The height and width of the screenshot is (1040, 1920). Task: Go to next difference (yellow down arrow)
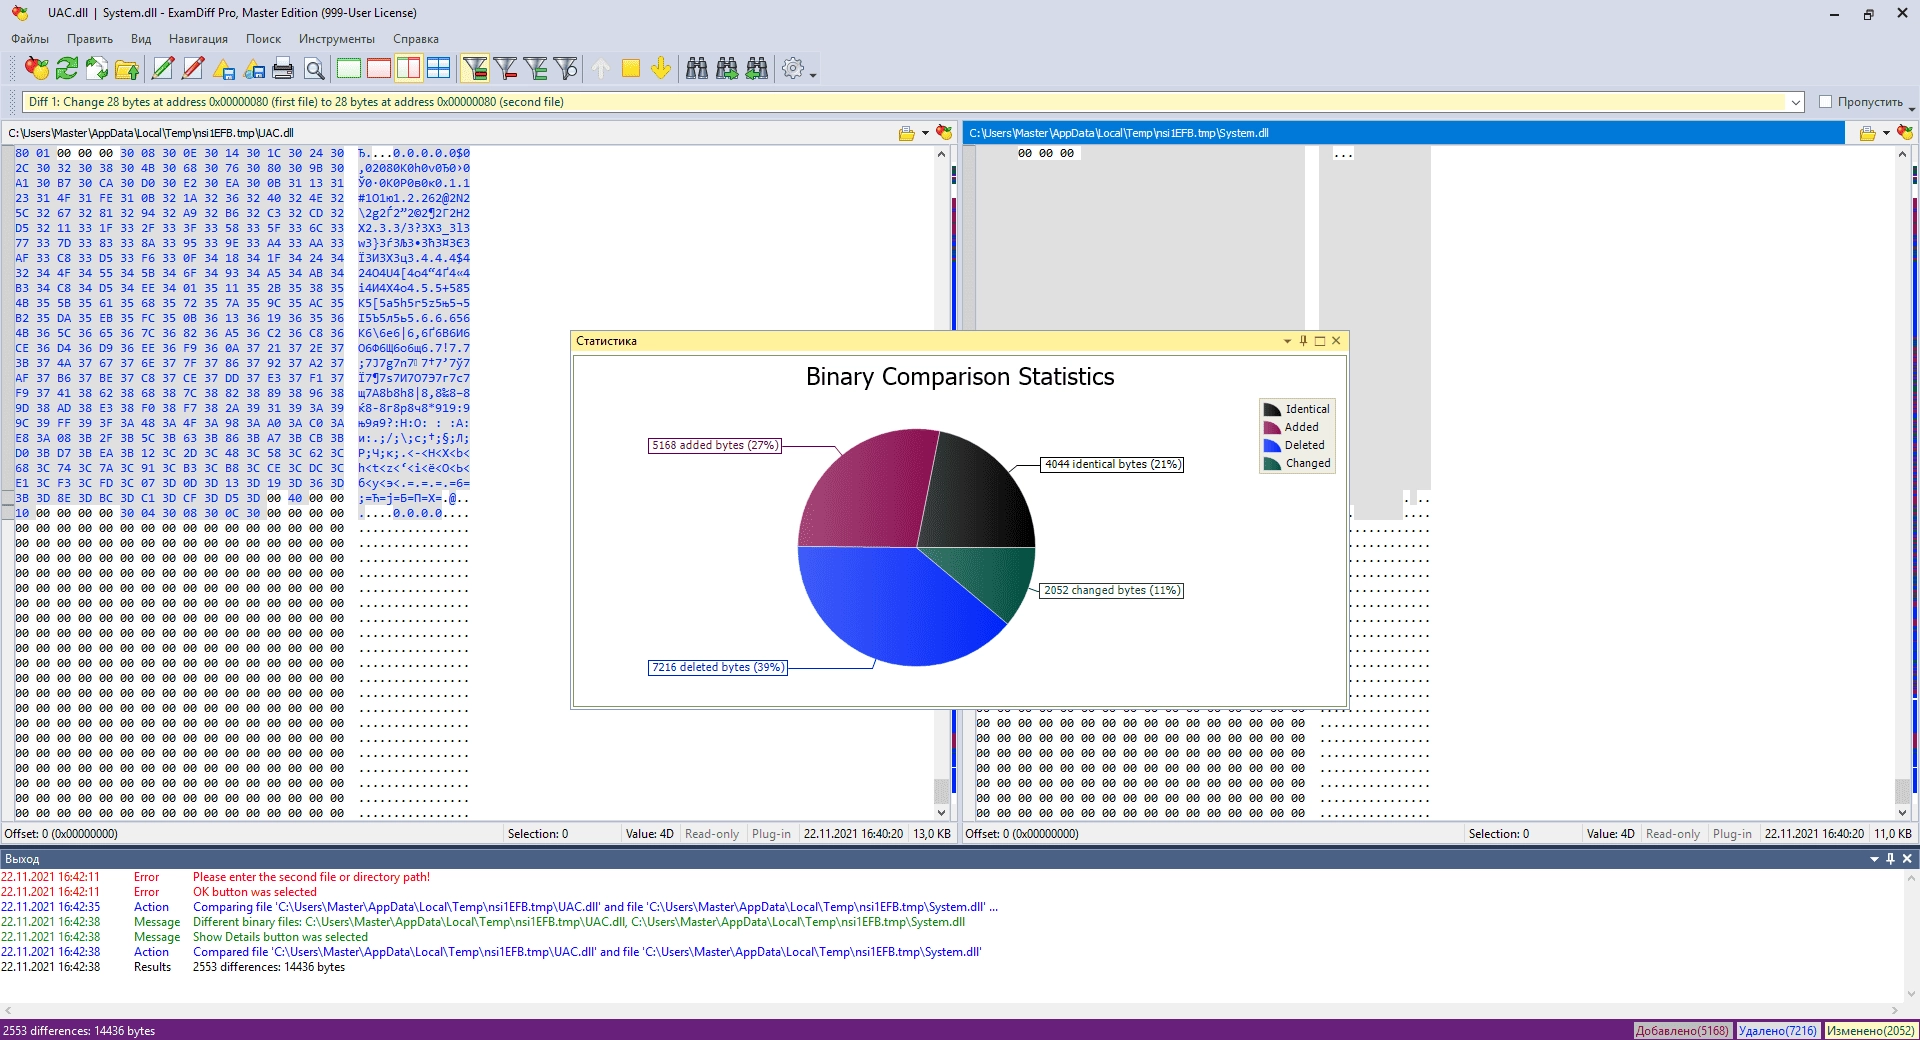point(661,68)
